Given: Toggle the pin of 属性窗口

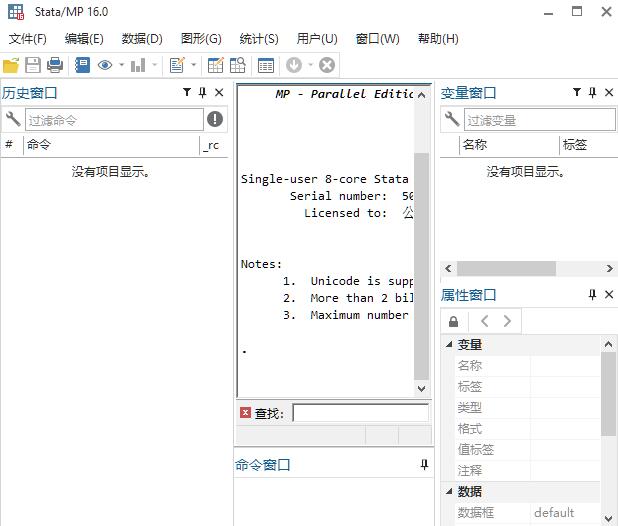Looking at the screenshot, I should [592, 294].
